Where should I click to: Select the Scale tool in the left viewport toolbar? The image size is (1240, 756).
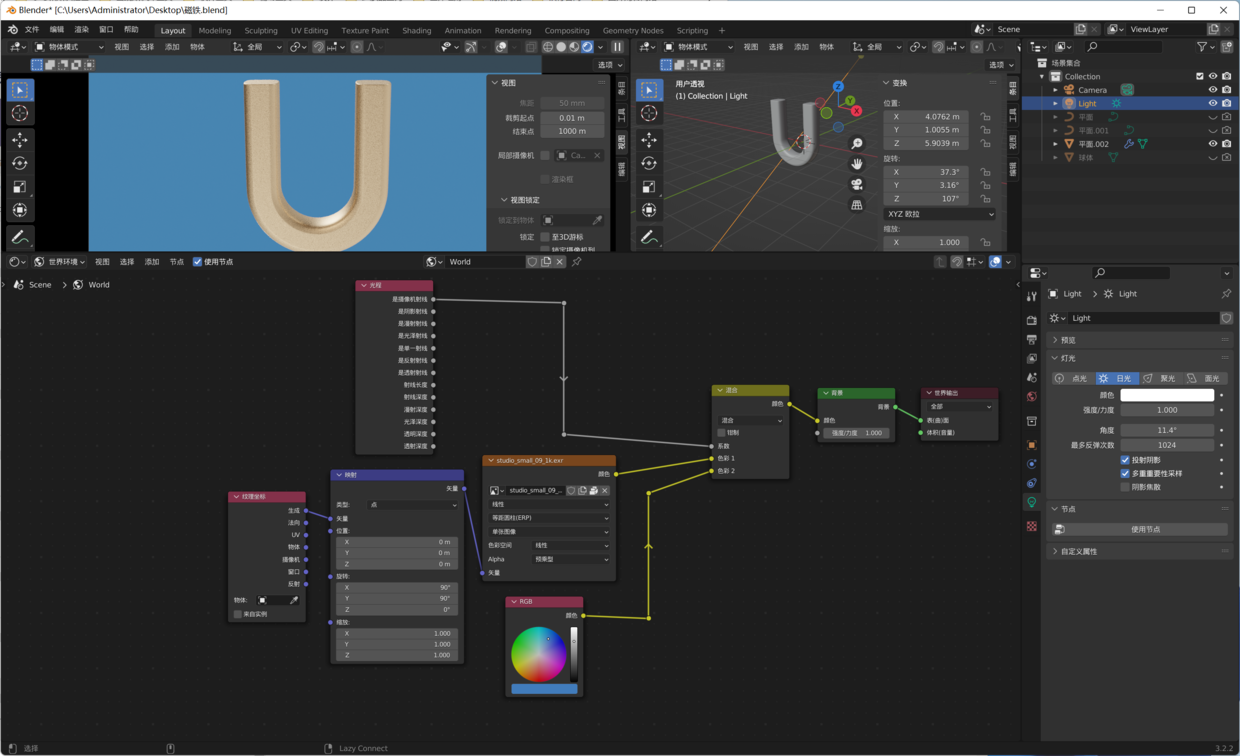(x=20, y=187)
